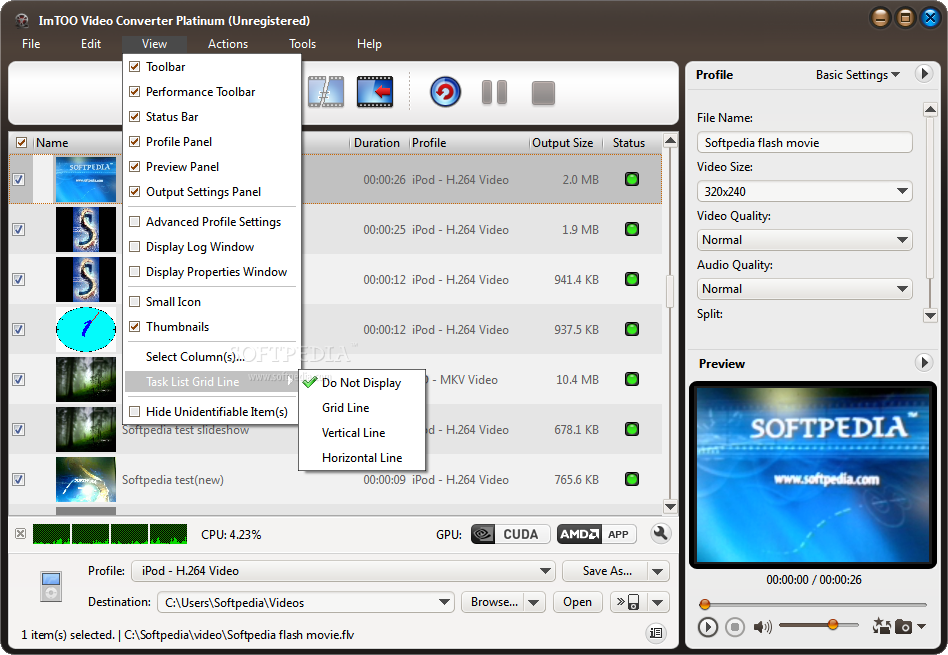Open the Video Quality dropdown
The width and height of the screenshot is (948, 655).
(x=804, y=240)
